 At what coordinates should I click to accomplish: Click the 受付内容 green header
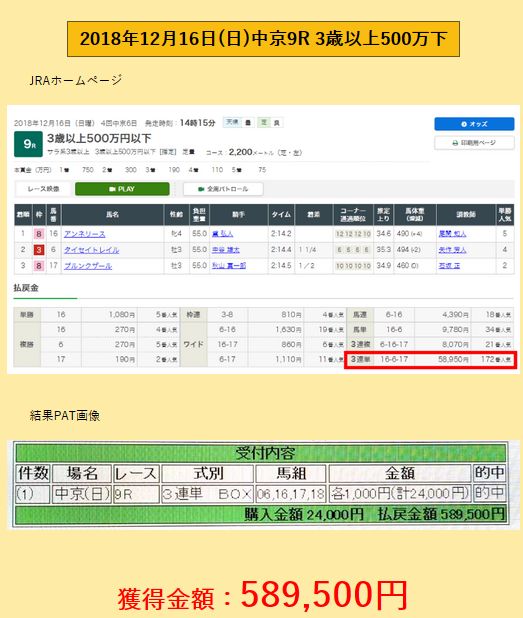tap(261, 453)
